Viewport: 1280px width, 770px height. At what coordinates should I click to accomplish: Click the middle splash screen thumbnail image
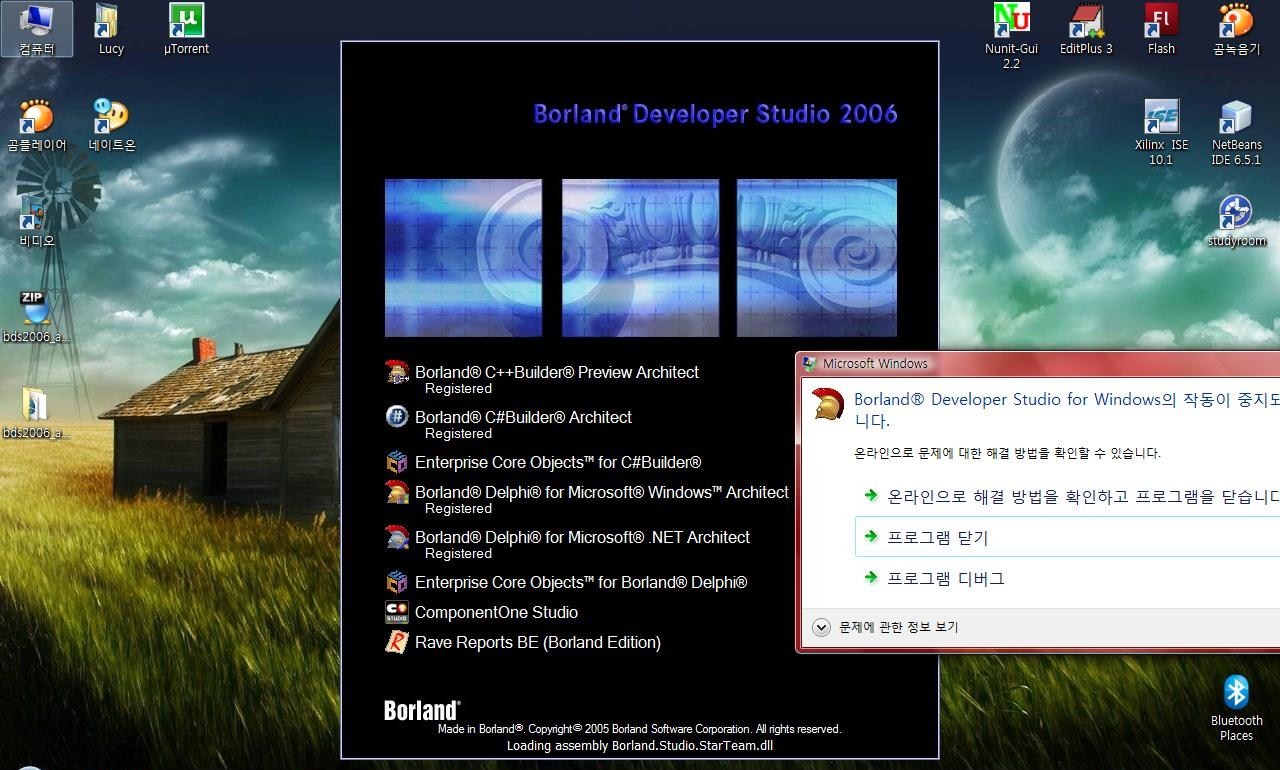(x=640, y=258)
